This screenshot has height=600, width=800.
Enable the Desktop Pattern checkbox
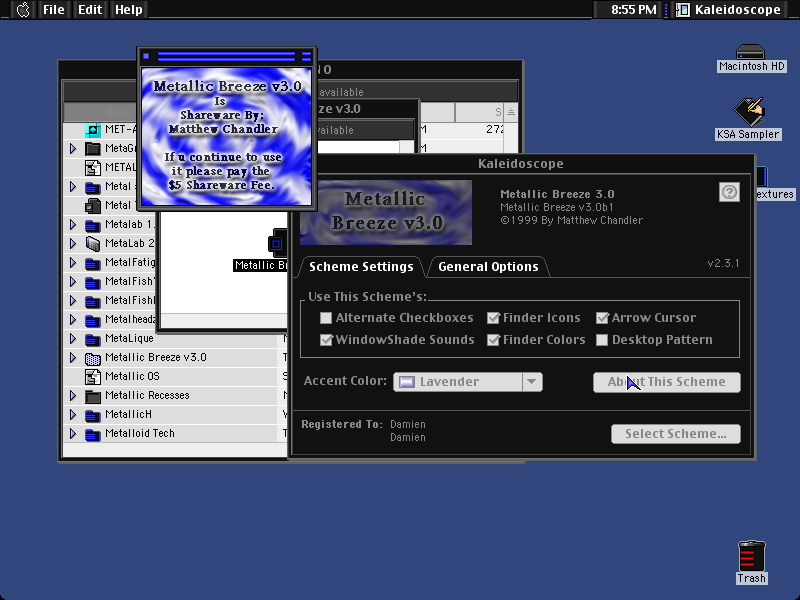coord(602,340)
